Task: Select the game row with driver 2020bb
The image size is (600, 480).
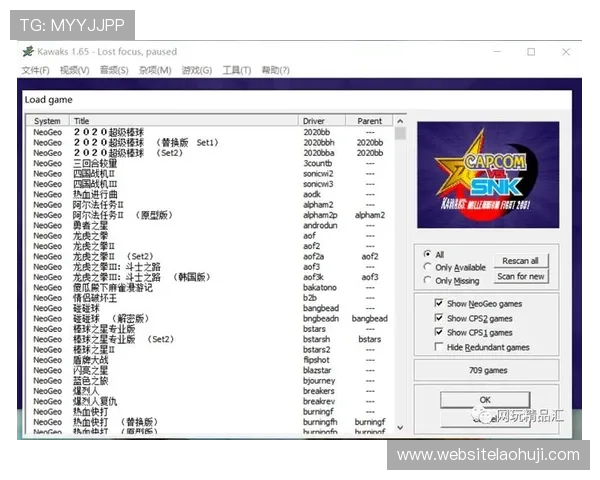Action: 210,132
